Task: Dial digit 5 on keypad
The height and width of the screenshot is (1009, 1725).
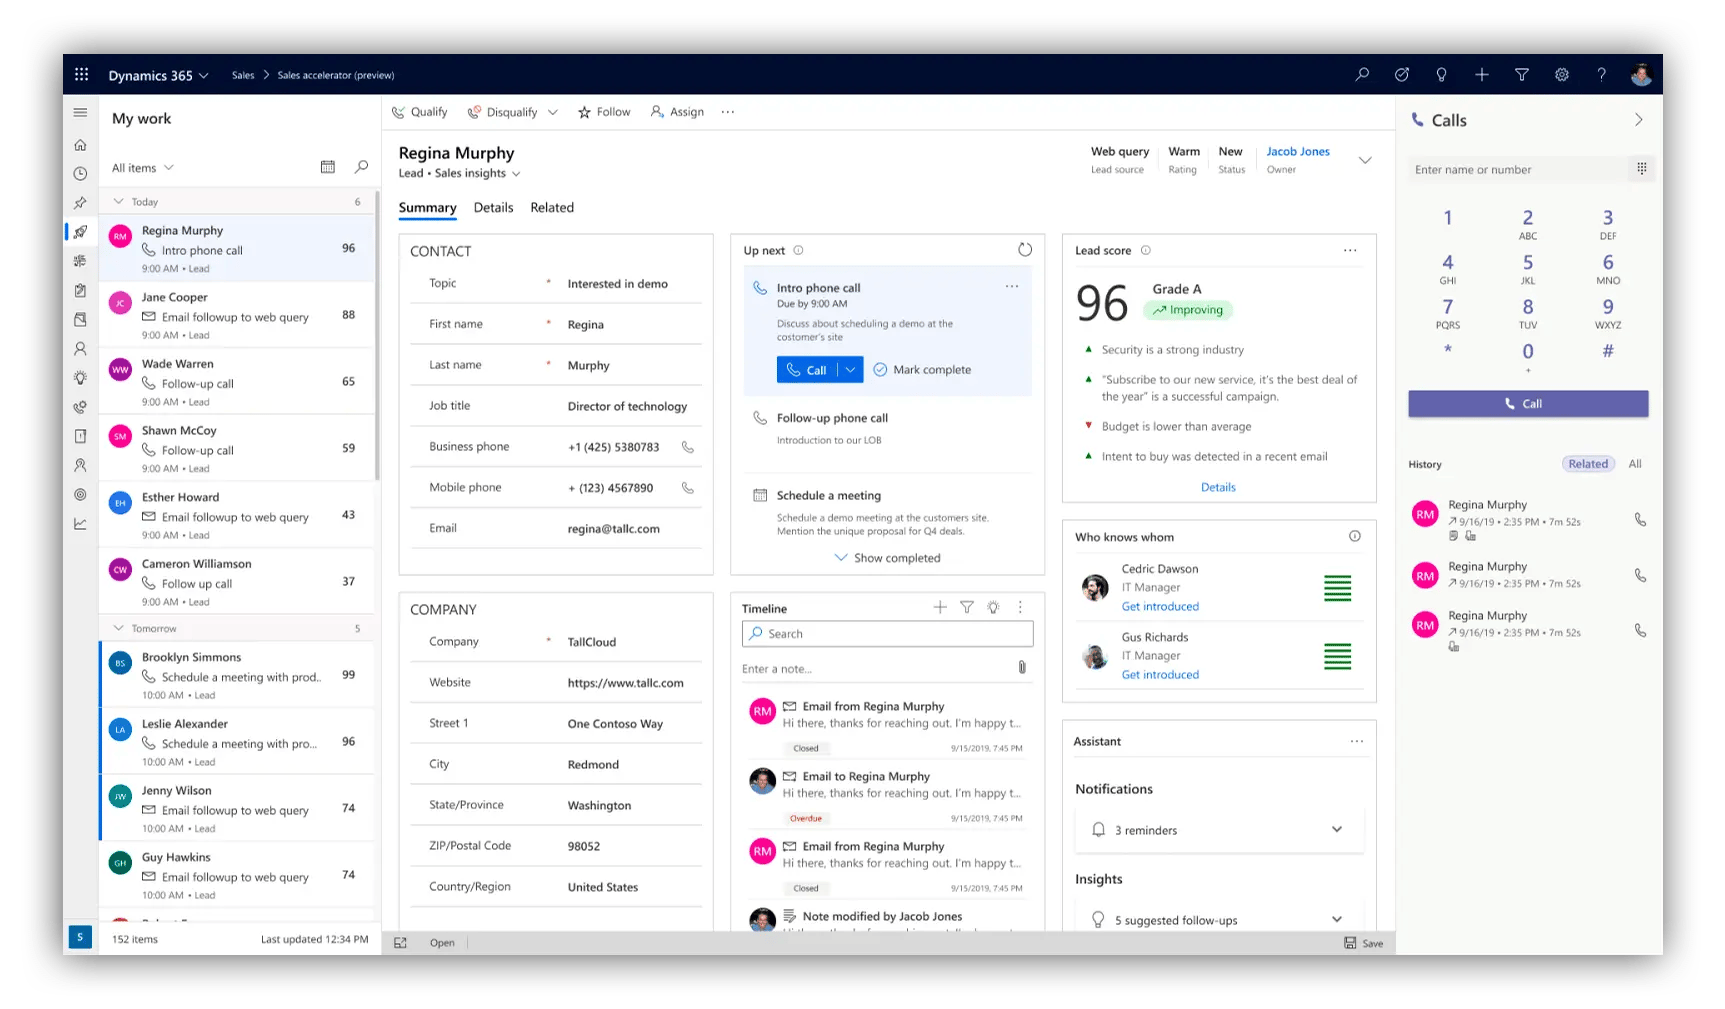Action: point(1527,268)
